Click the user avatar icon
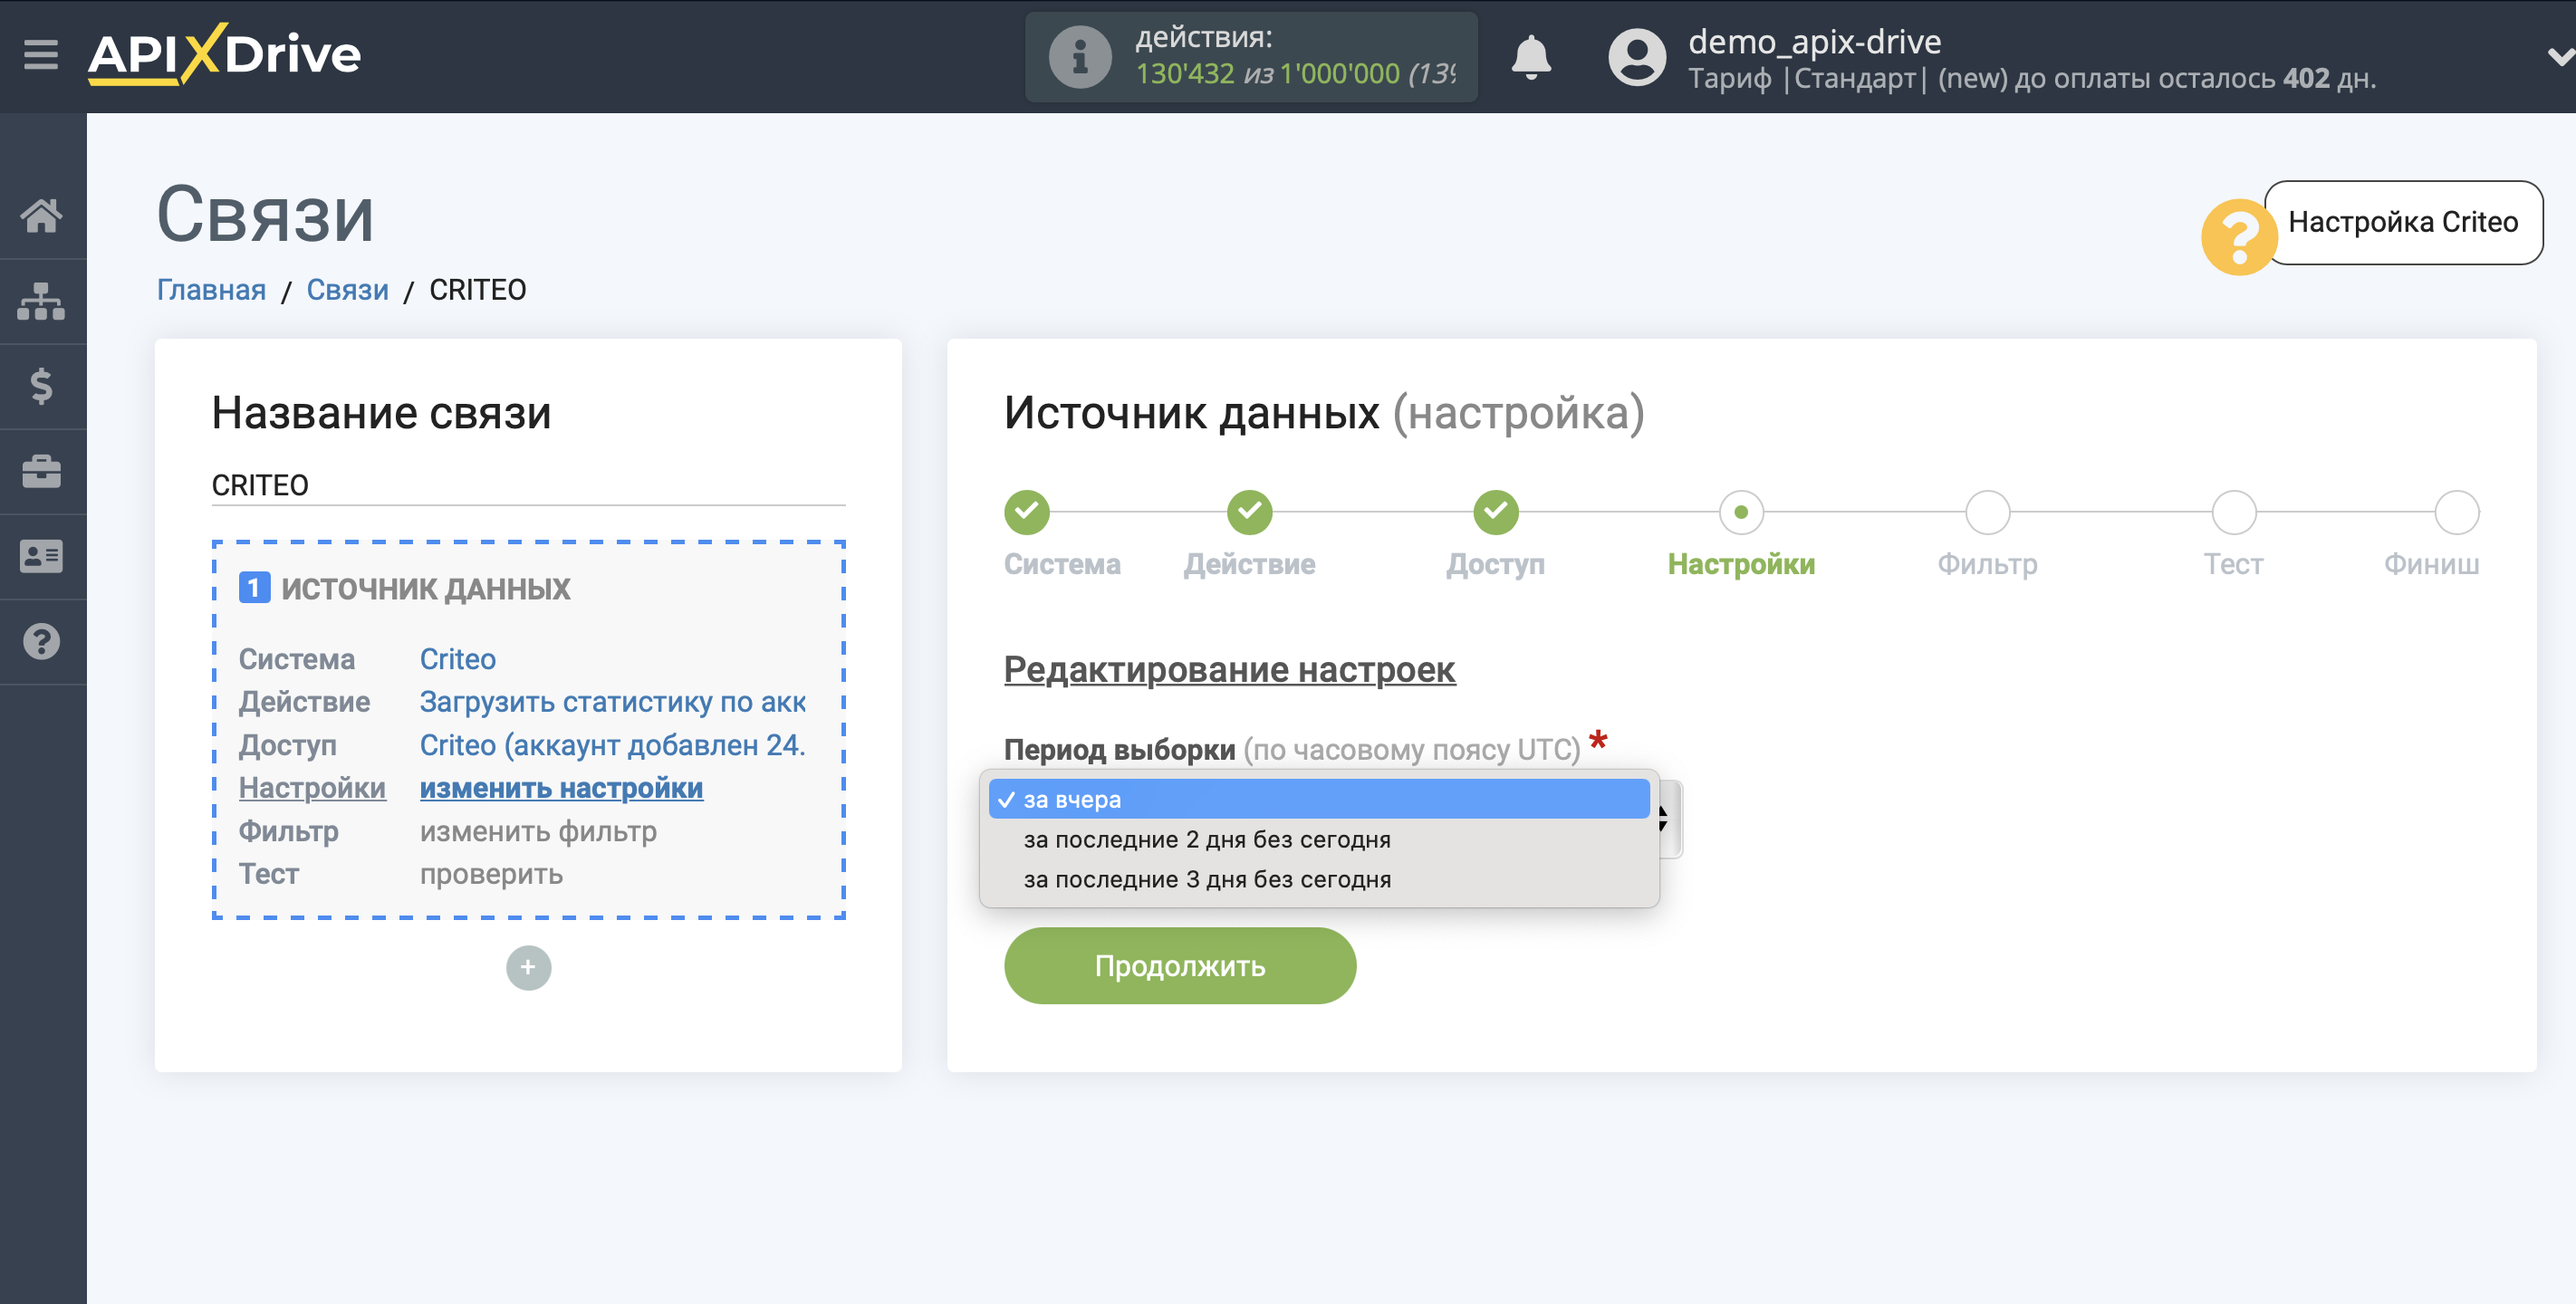The width and height of the screenshot is (2576, 1304). point(1636,57)
